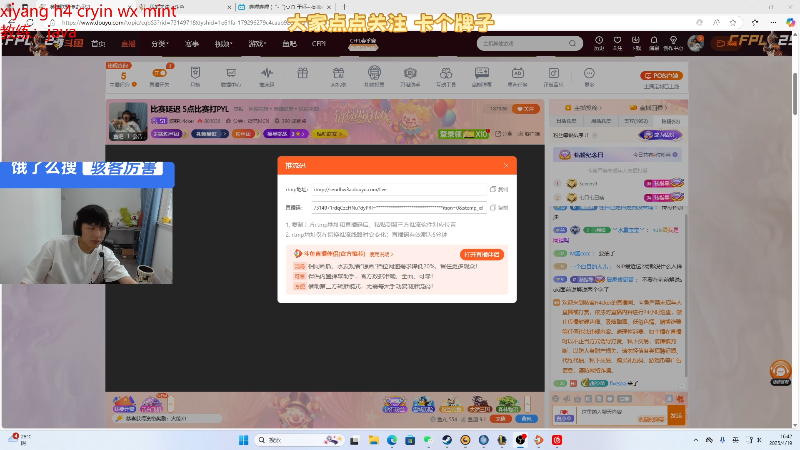Click the chat message input box
Screen dimensions: 800x450
pyautogui.click(x=622, y=415)
